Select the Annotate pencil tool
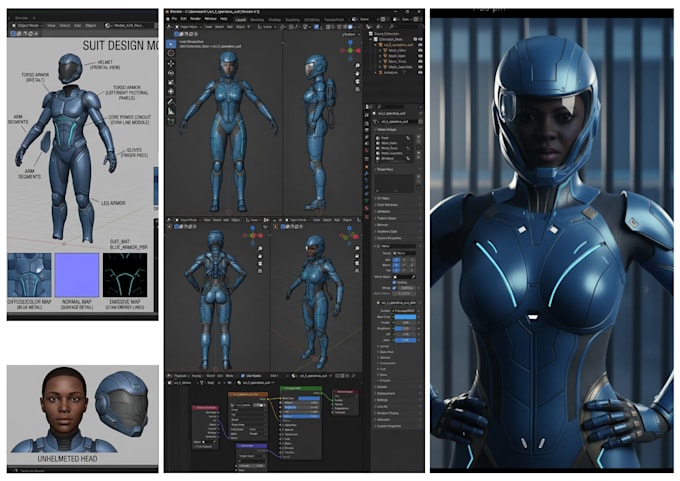680x481 pixels. coord(171,102)
